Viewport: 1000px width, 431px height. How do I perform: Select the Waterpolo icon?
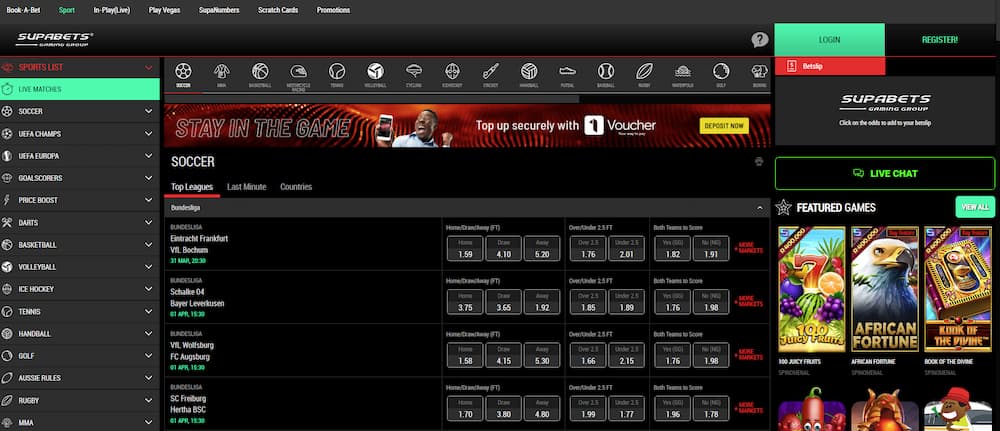pos(682,71)
